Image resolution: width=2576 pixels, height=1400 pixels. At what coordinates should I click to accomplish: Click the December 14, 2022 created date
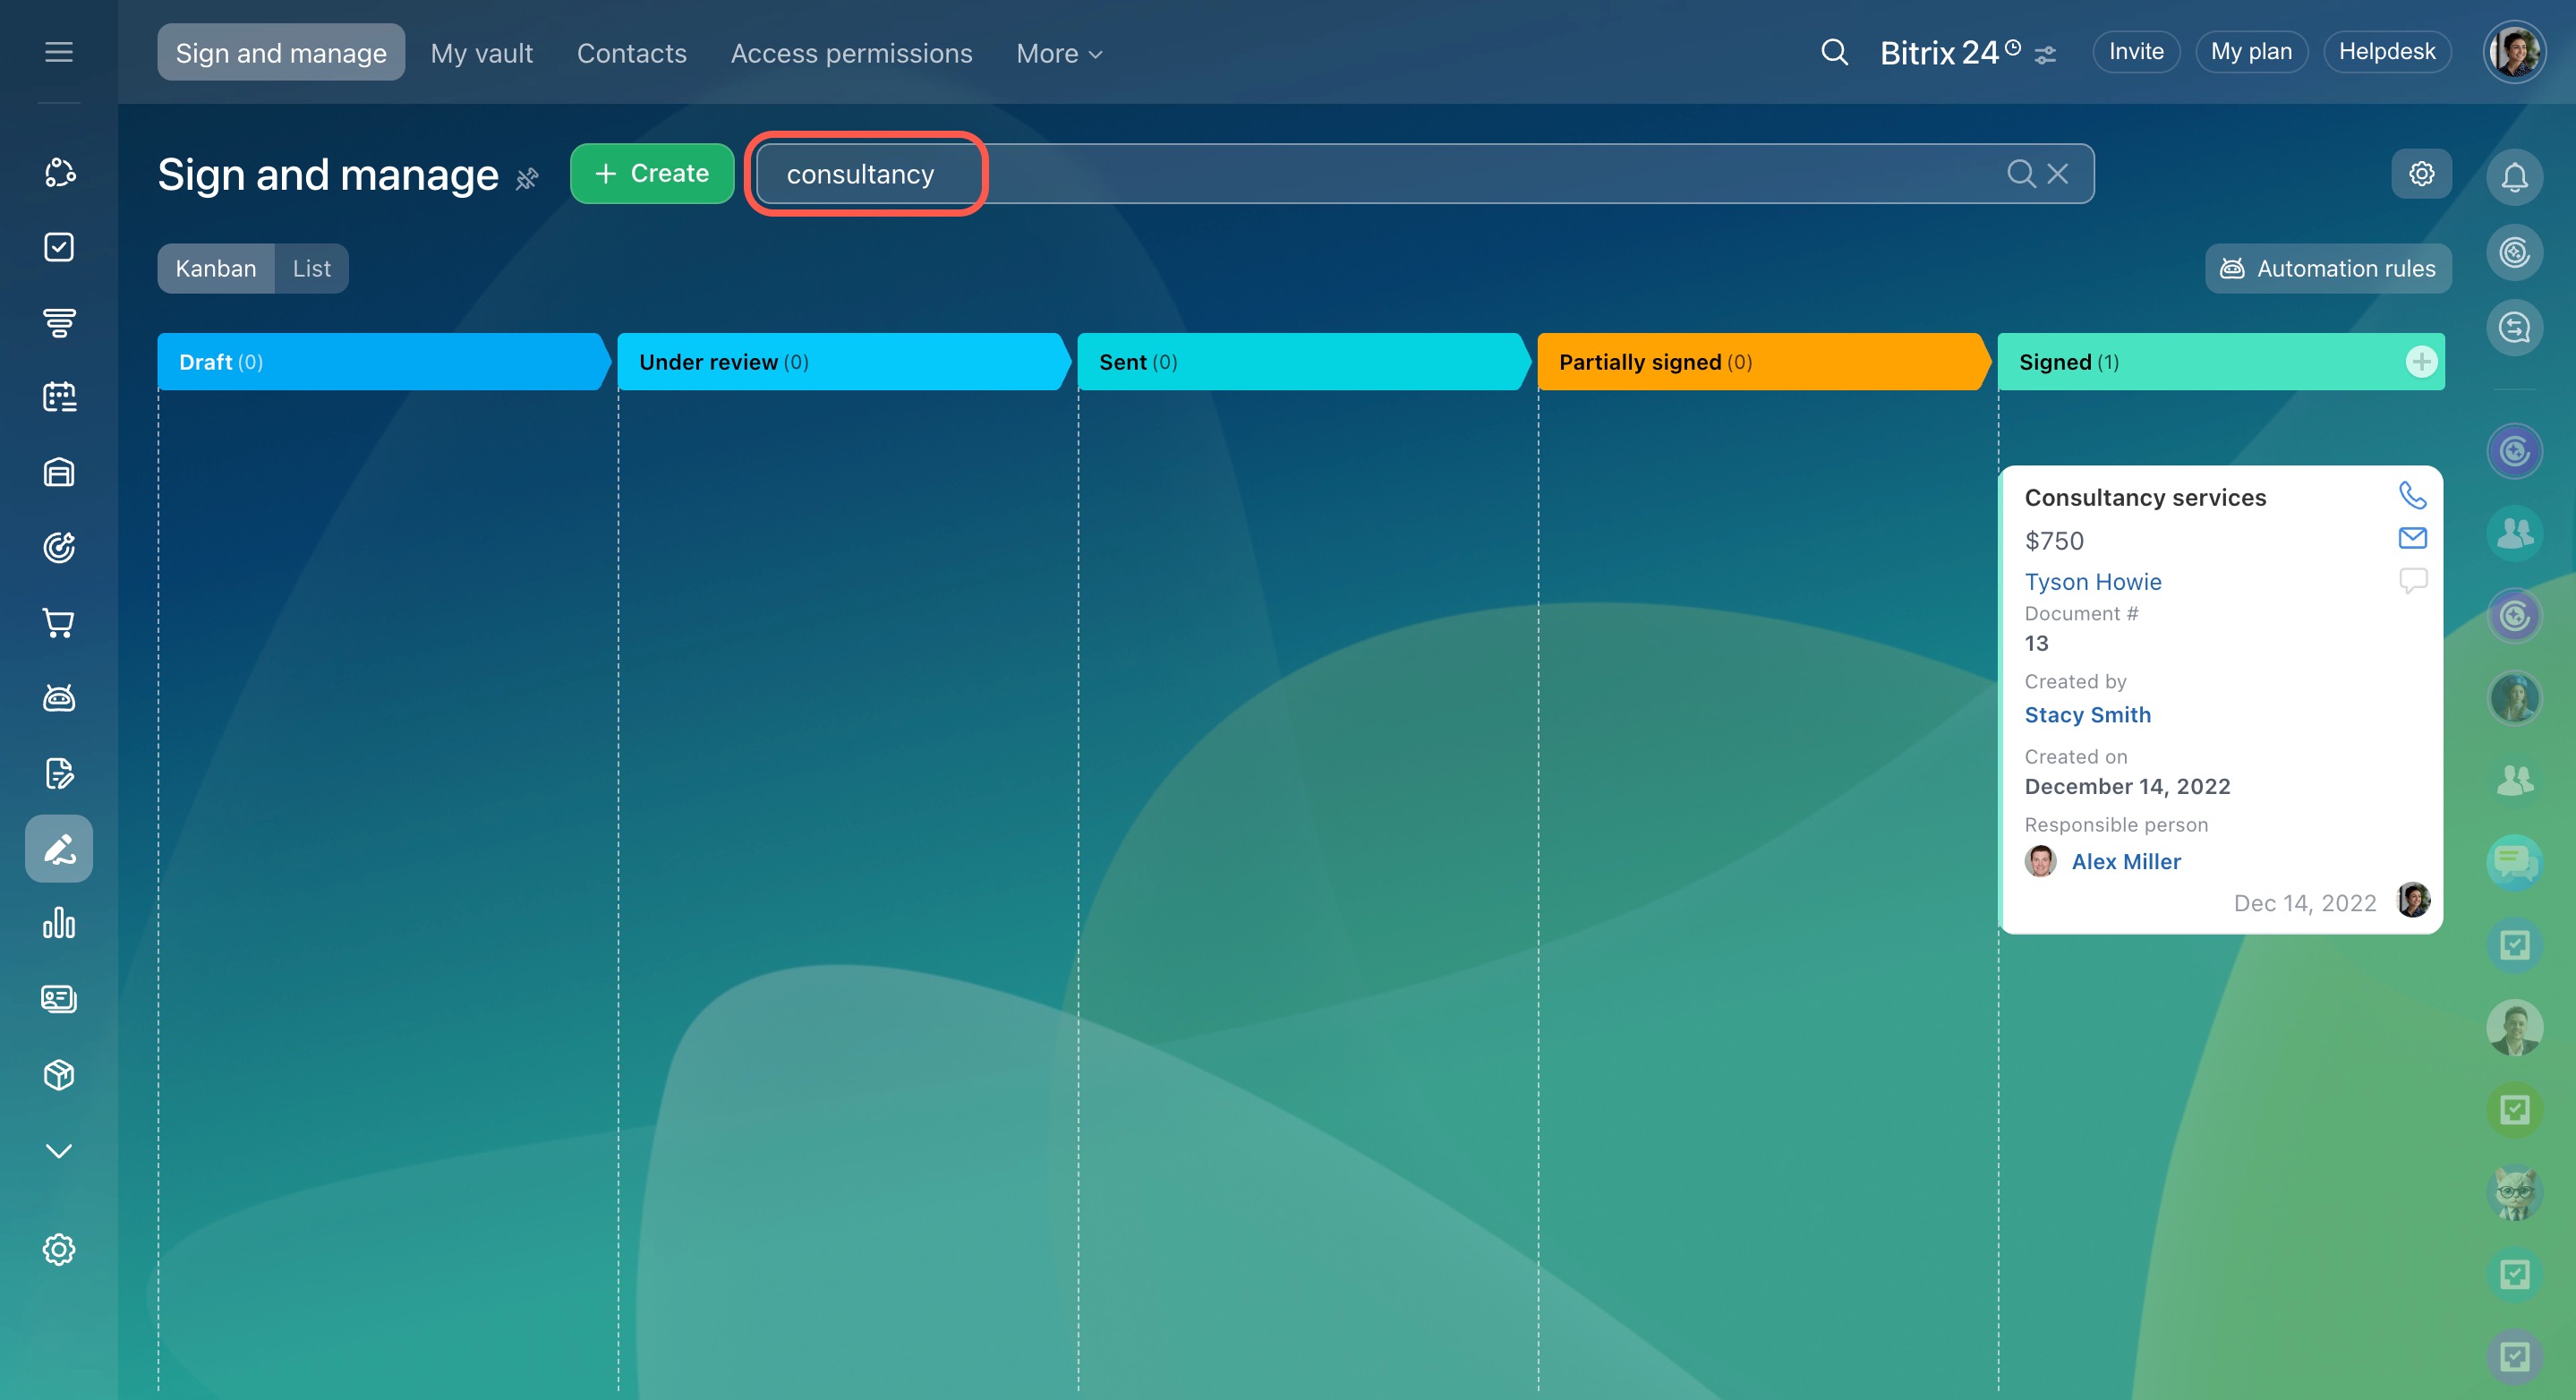point(2127,786)
